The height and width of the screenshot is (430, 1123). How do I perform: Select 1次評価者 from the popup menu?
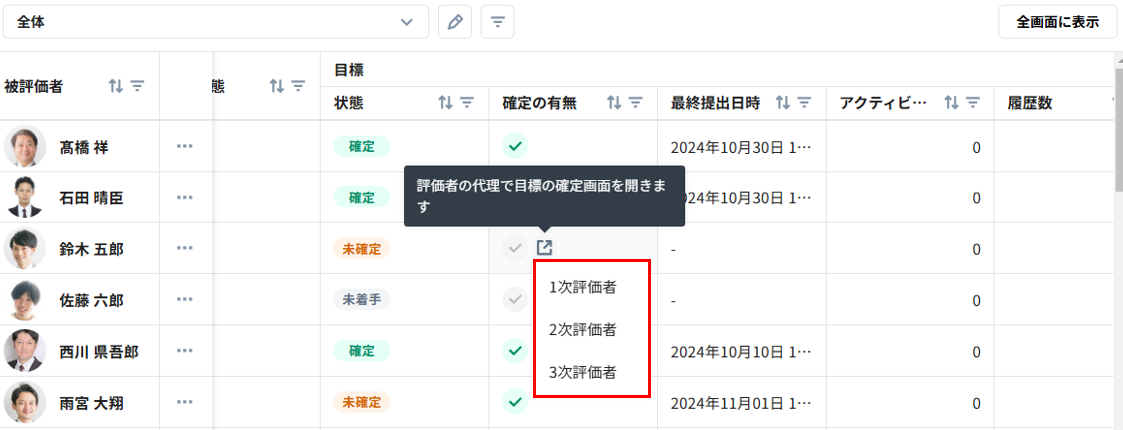[583, 287]
